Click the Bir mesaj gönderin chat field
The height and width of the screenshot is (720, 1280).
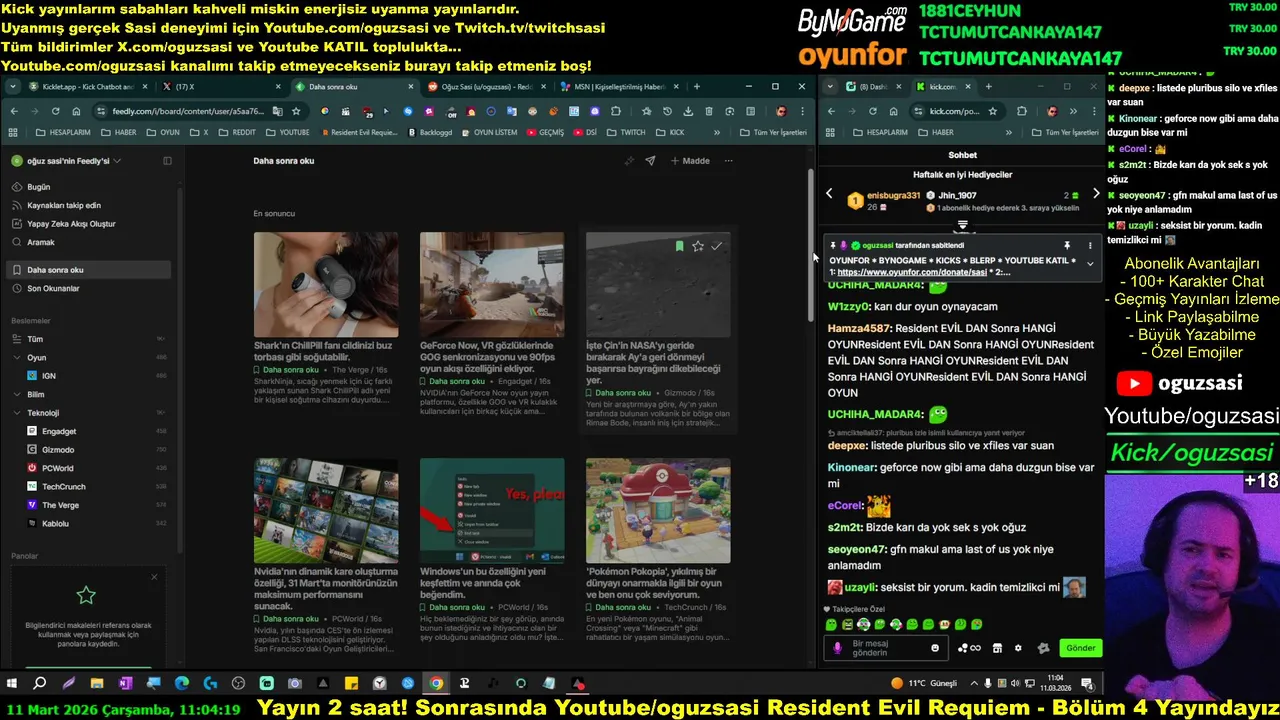[x=888, y=648]
